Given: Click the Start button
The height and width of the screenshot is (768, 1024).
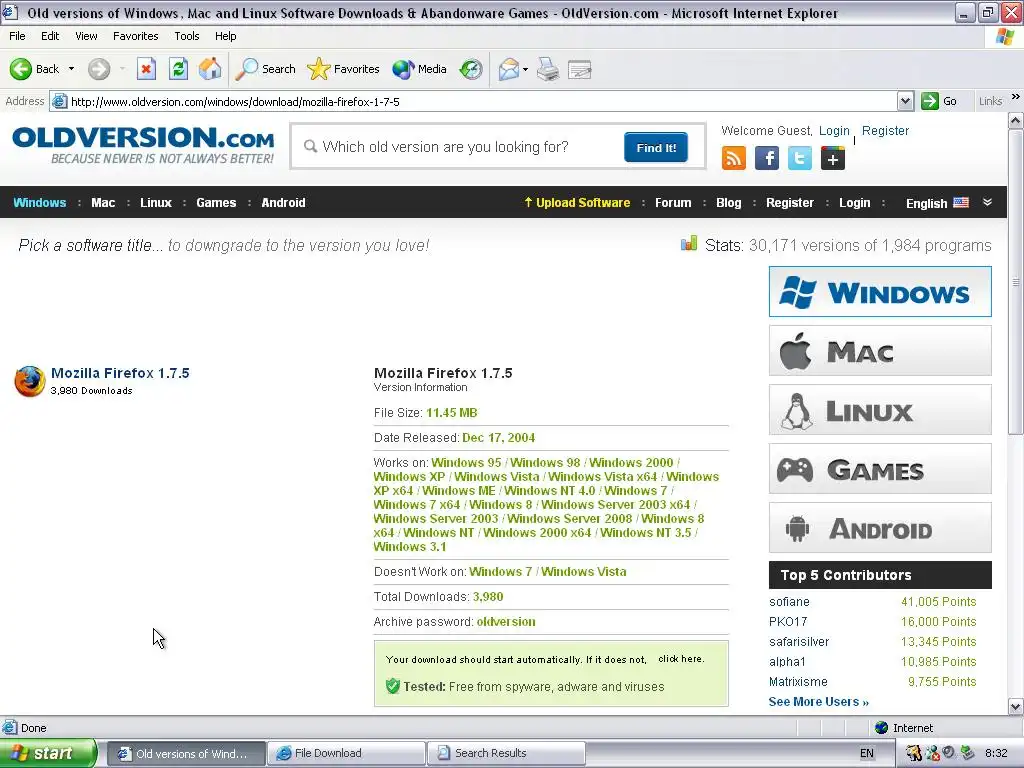Looking at the screenshot, I should tap(48, 753).
